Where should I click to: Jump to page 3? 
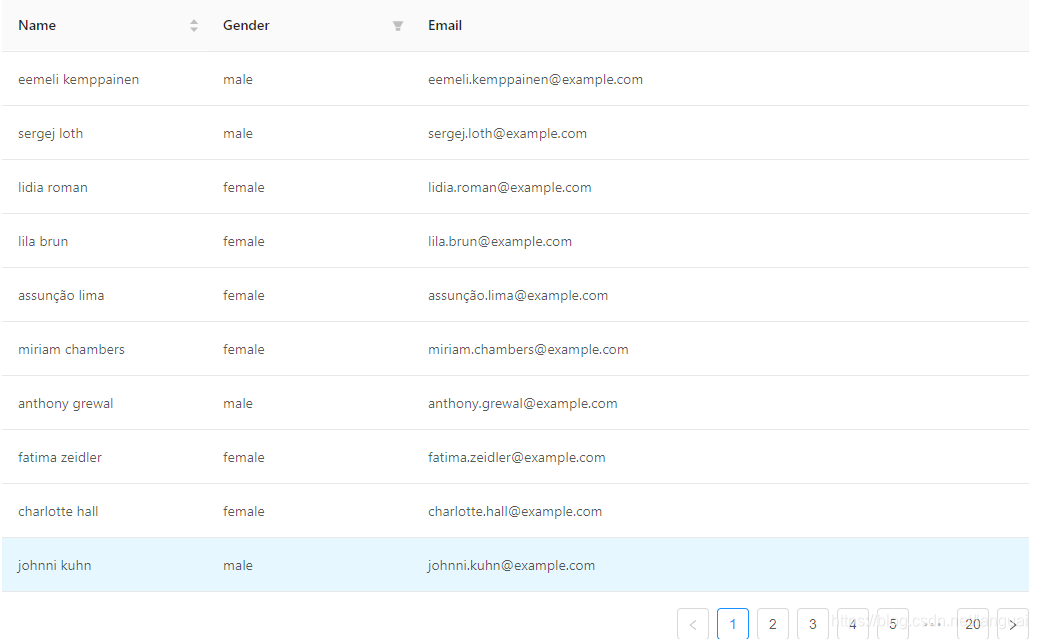click(813, 624)
